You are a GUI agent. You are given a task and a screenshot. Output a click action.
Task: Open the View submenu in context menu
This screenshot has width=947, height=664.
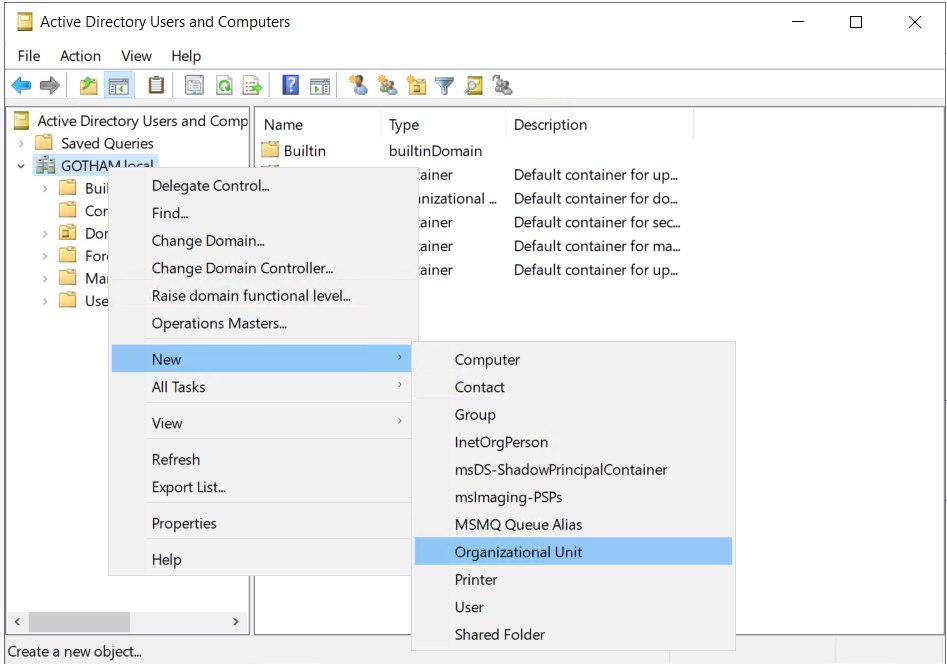(167, 423)
